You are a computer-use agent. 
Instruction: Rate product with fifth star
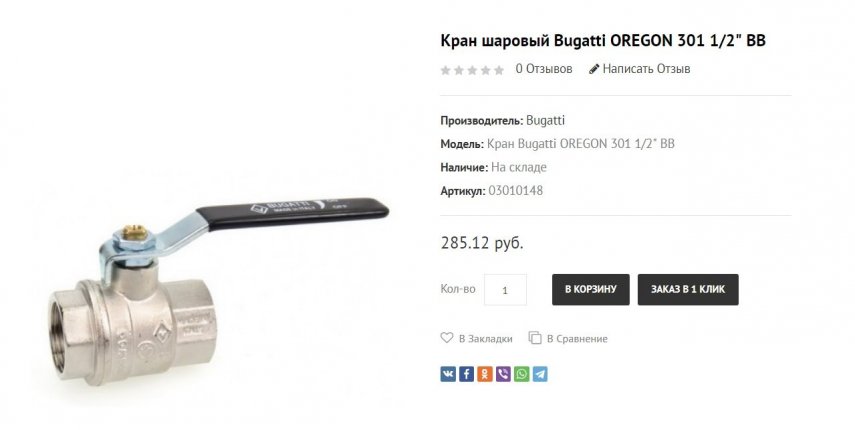pos(499,70)
